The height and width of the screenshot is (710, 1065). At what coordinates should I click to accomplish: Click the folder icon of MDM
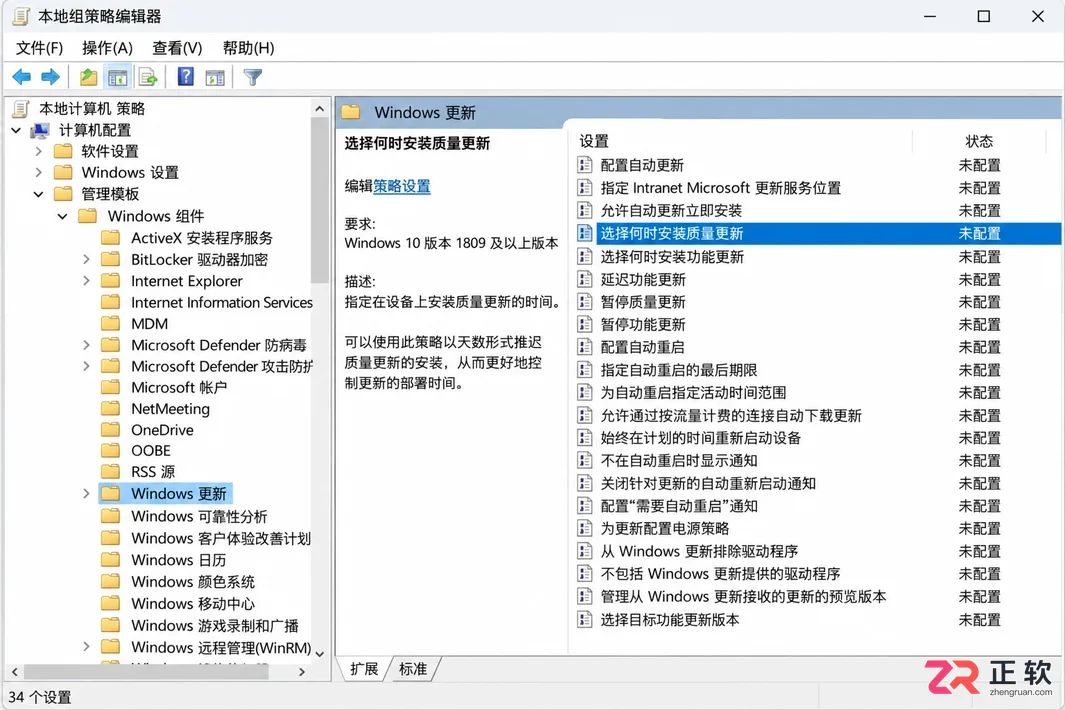(x=111, y=323)
